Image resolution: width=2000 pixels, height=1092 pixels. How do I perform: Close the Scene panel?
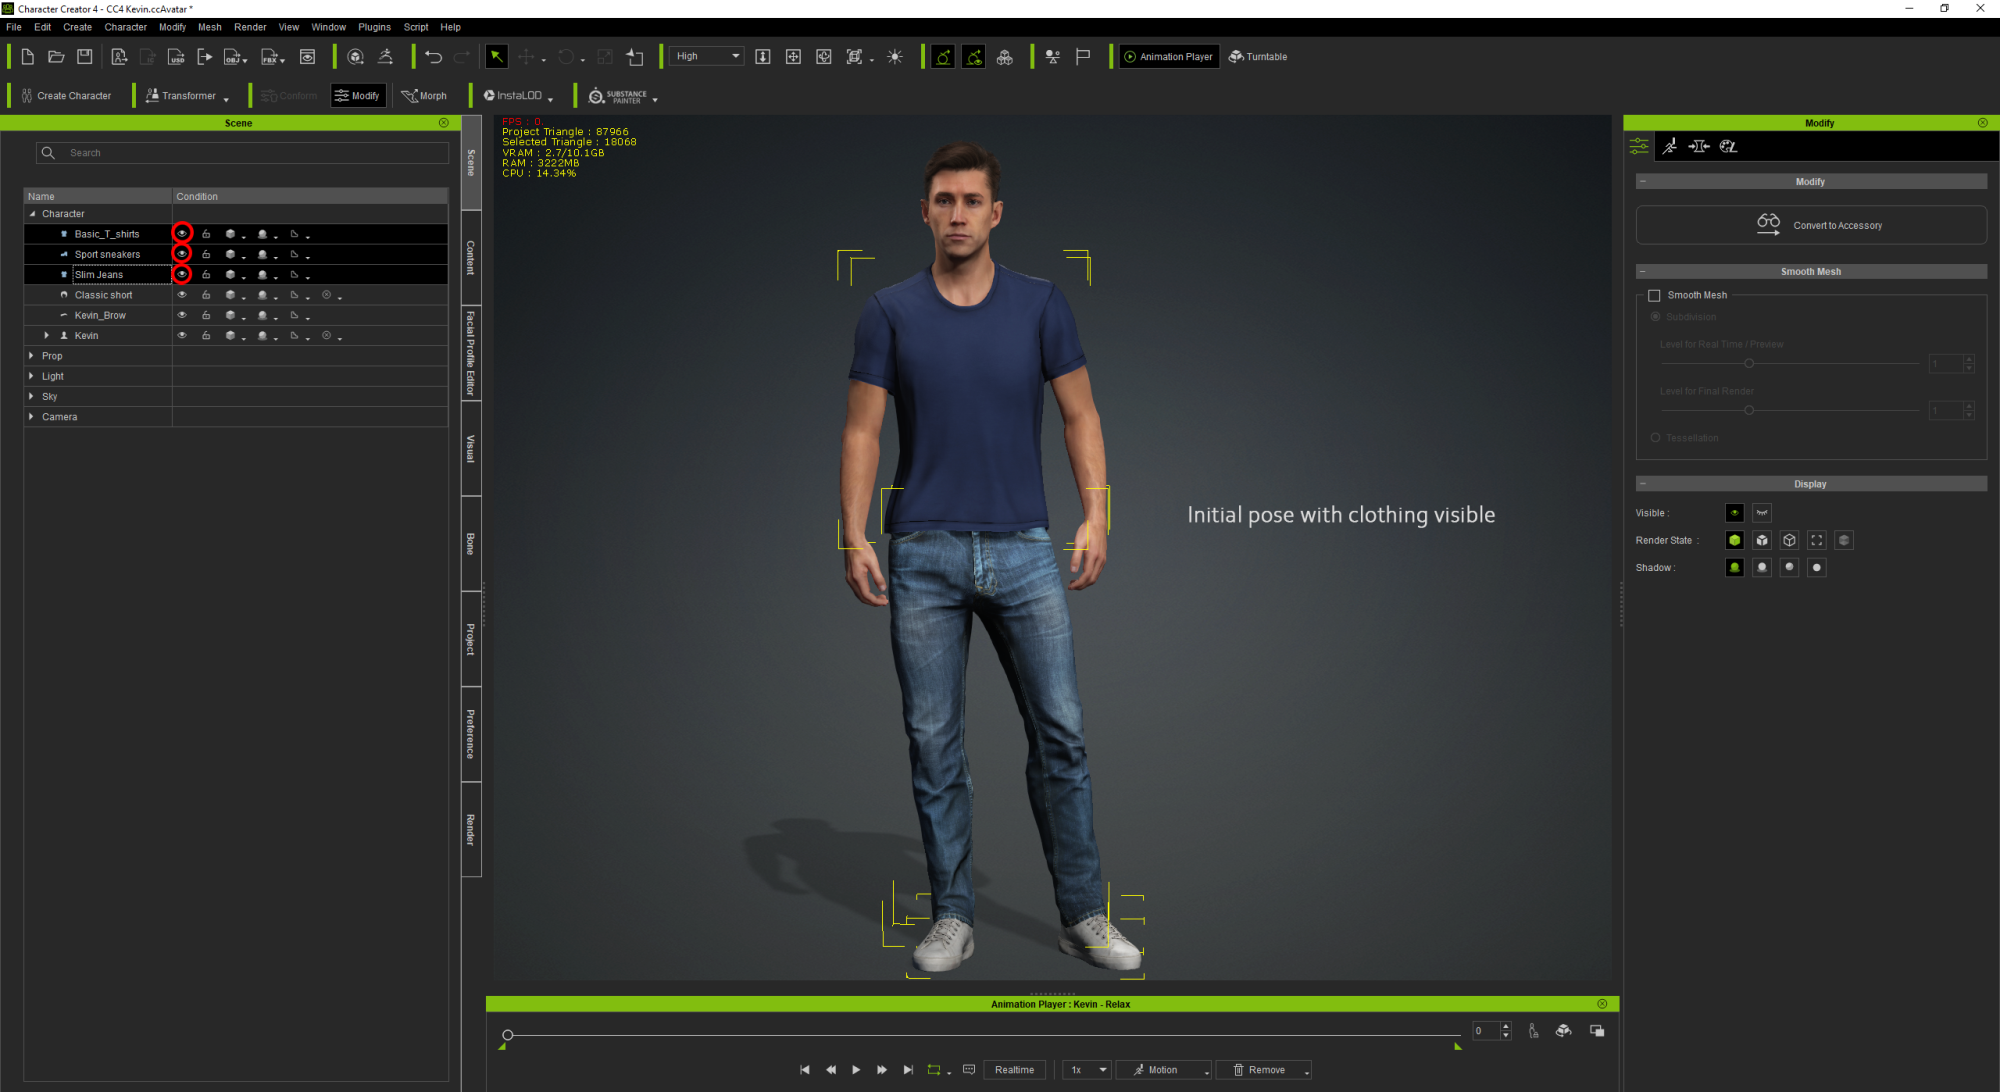pyautogui.click(x=444, y=123)
